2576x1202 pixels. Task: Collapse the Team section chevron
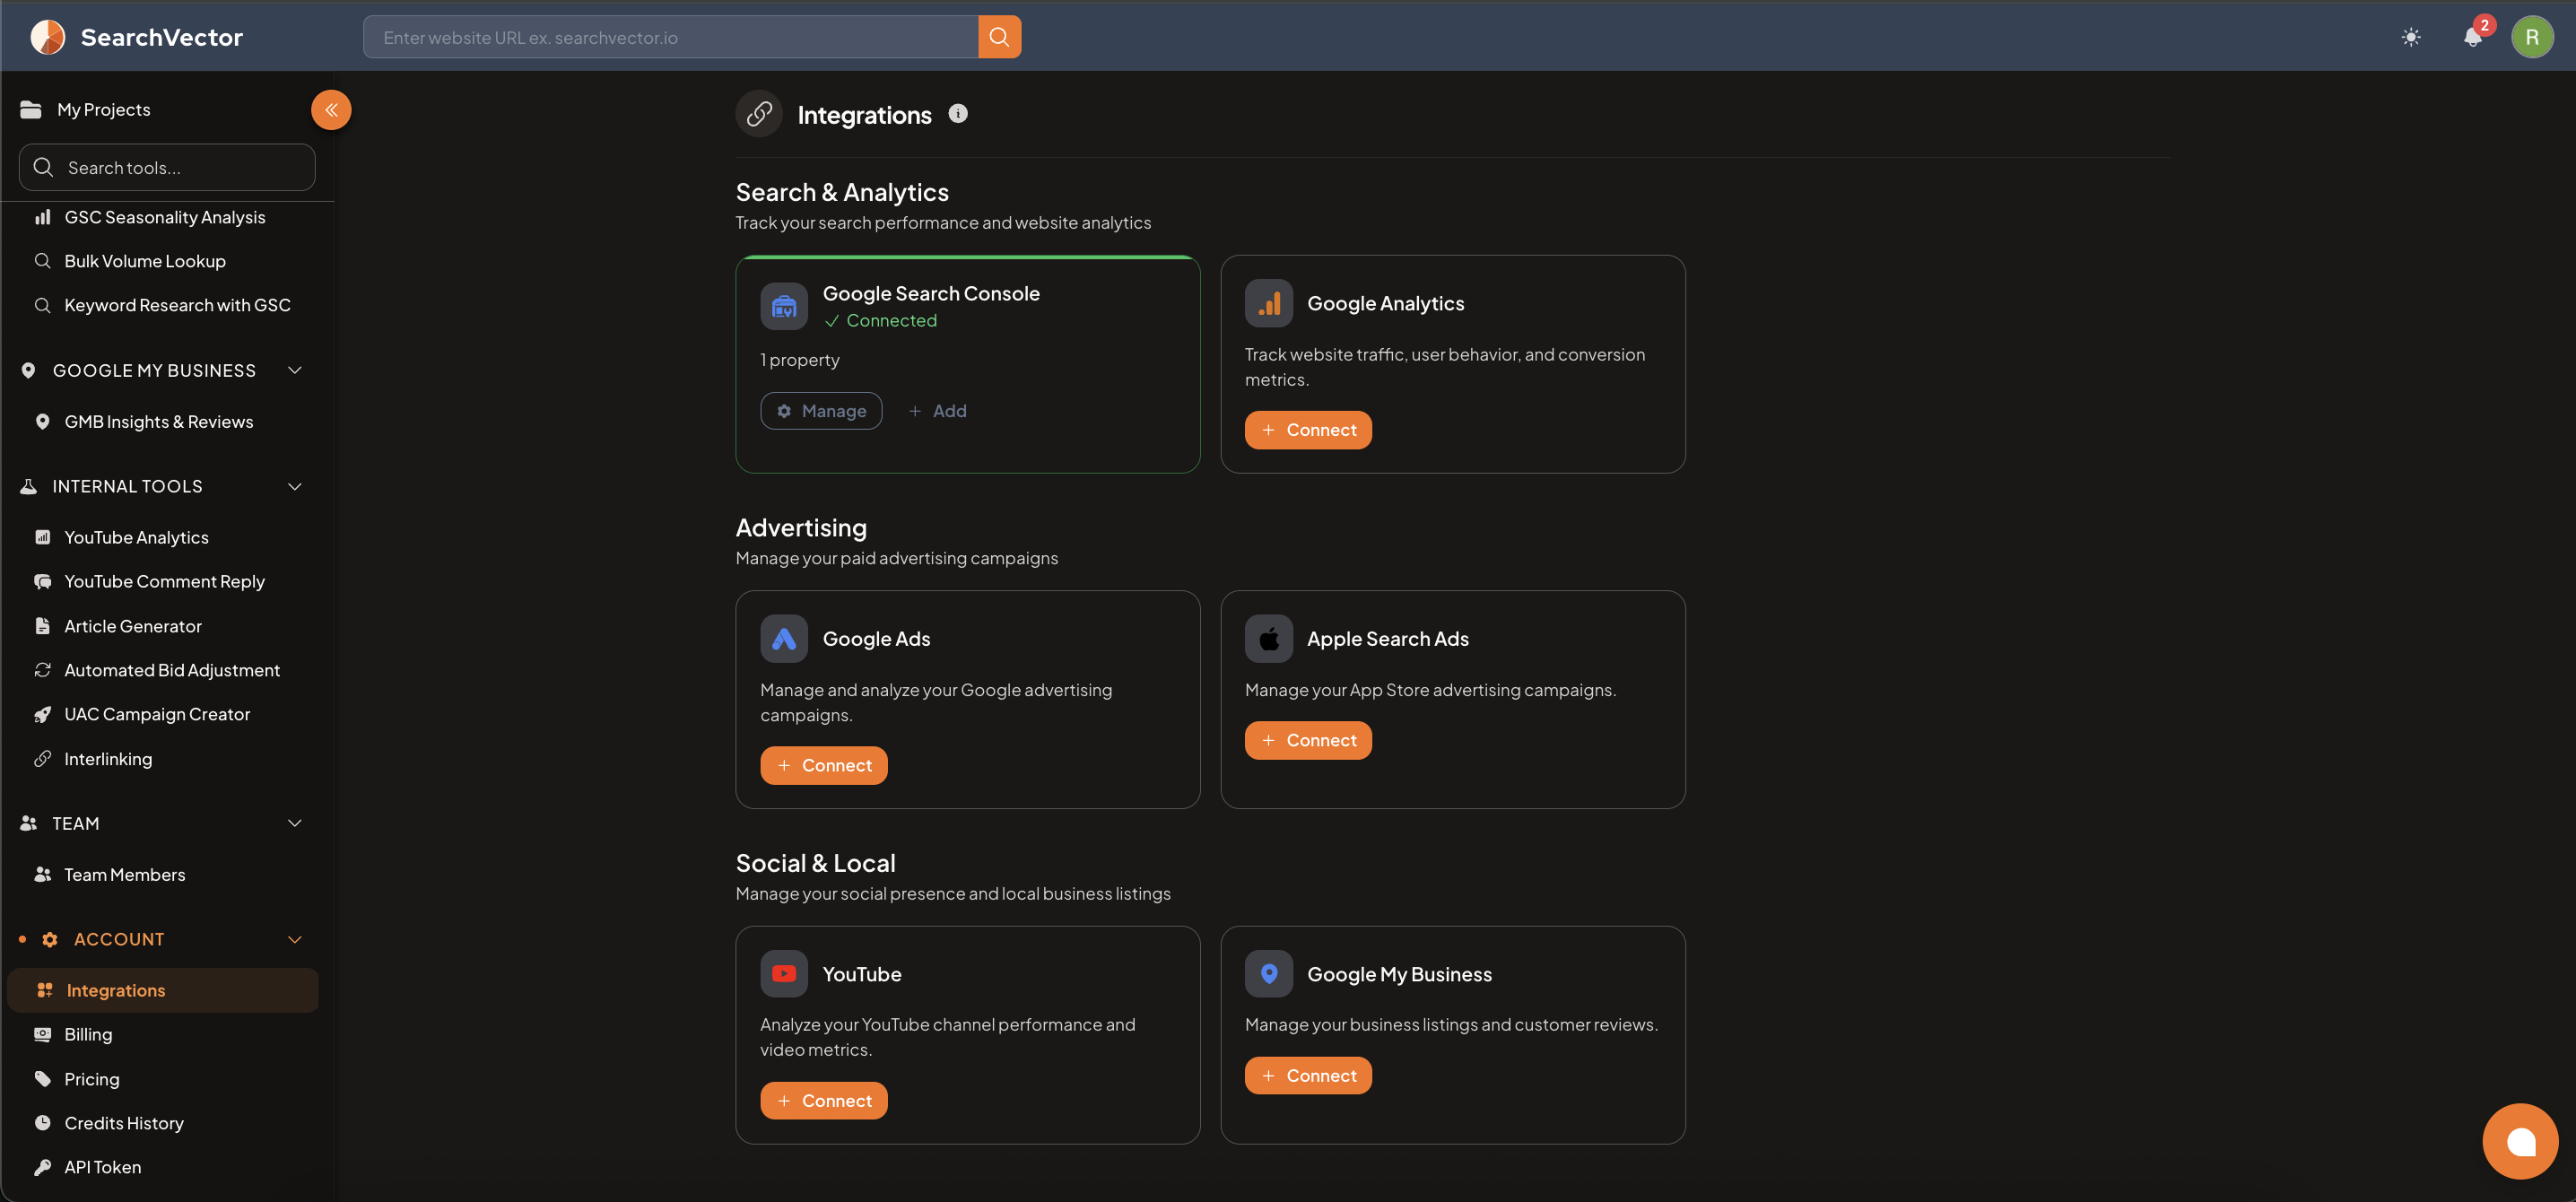tap(295, 823)
